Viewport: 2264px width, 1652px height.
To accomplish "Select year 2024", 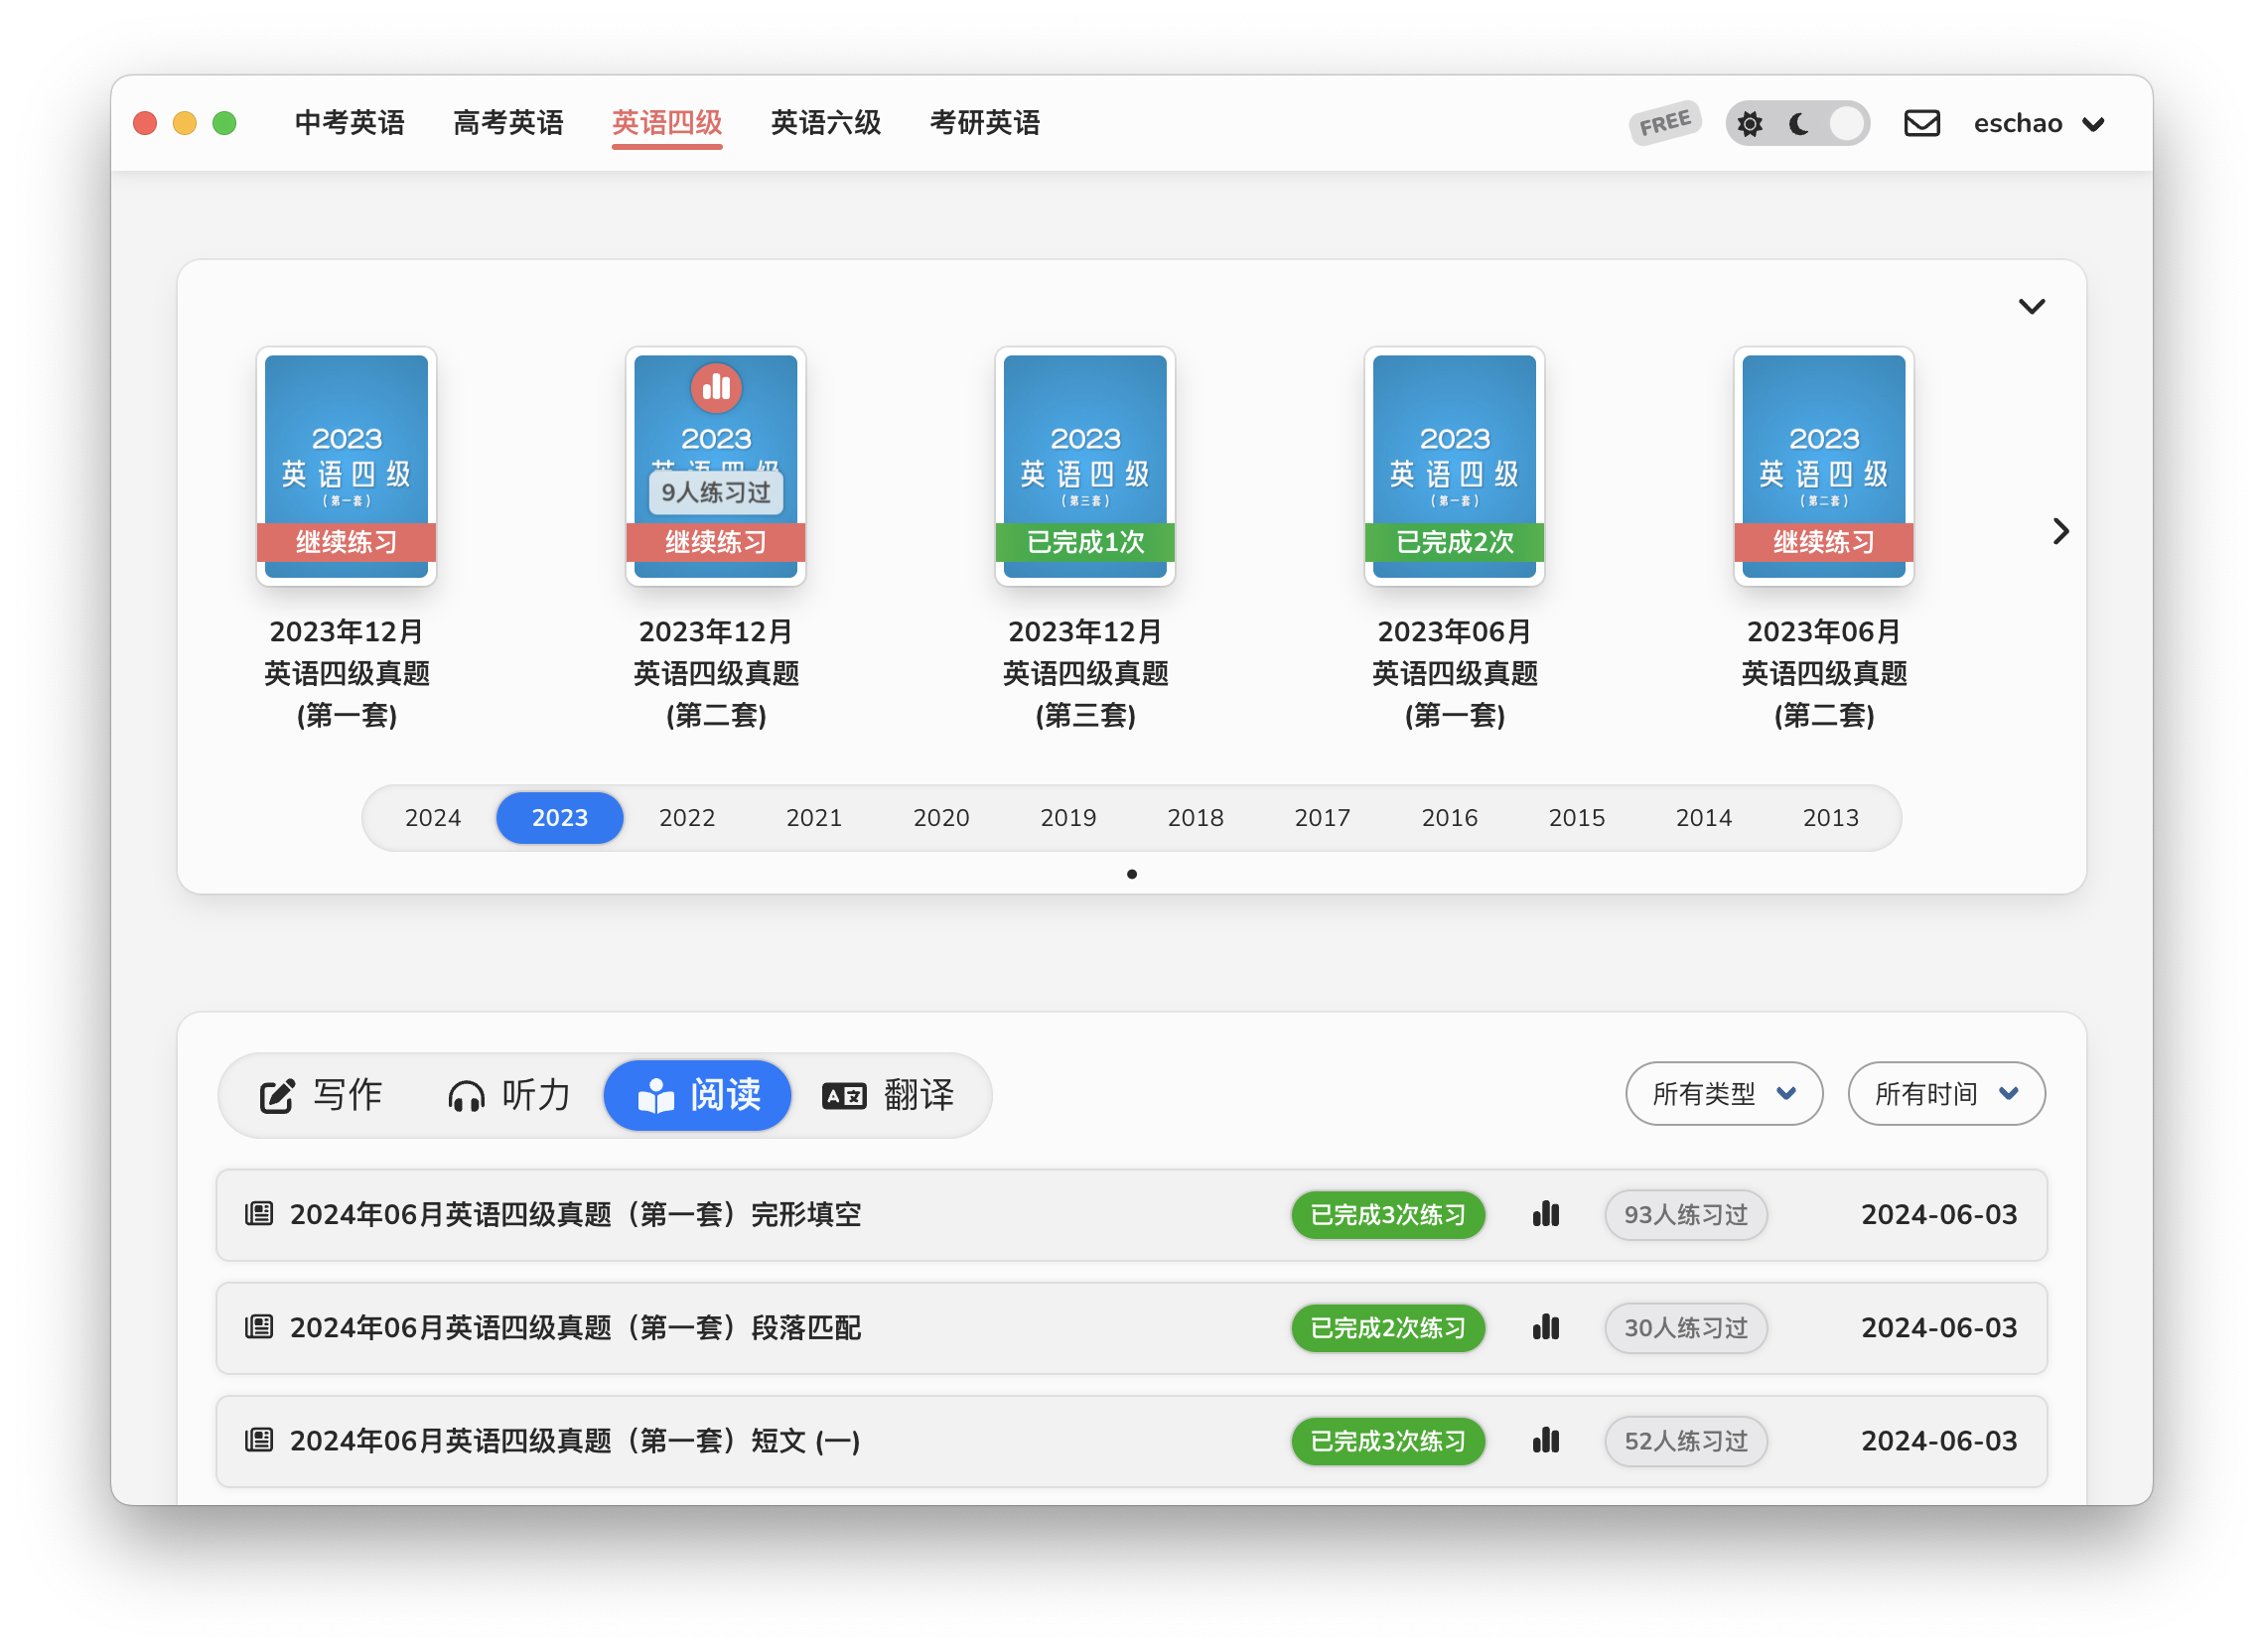I will tap(433, 818).
